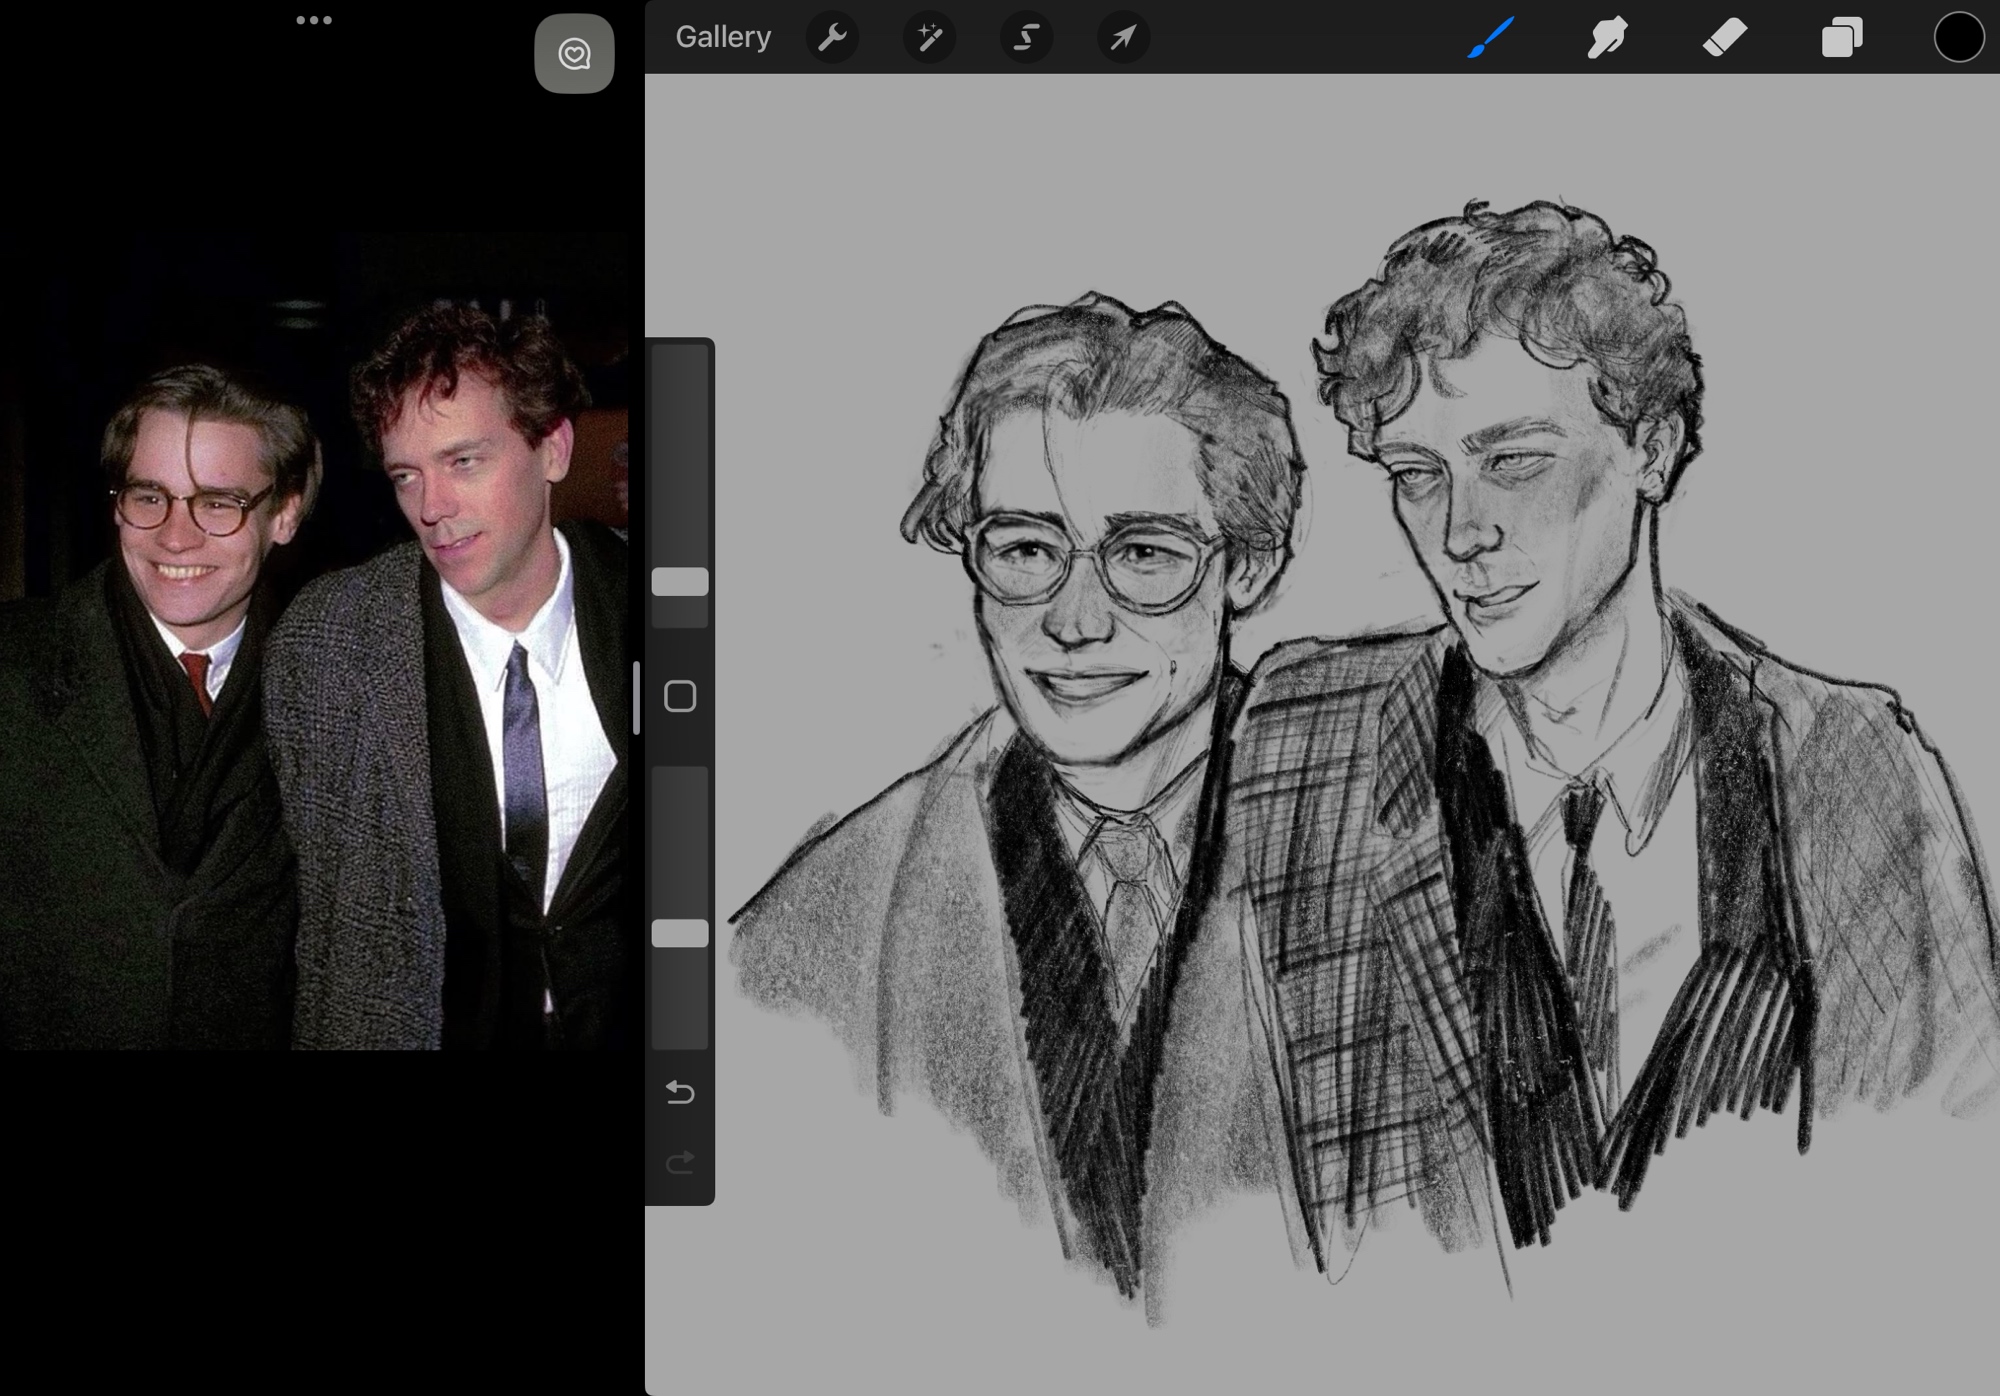Redo the last action
The image size is (2000, 1396).
click(x=680, y=1162)
